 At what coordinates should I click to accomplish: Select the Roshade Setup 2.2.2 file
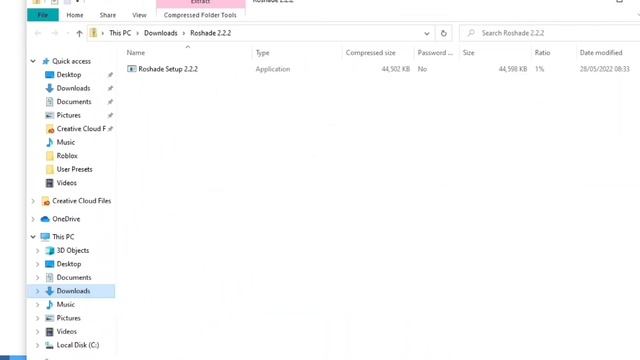pyautogui.click(x=168, y=69)
